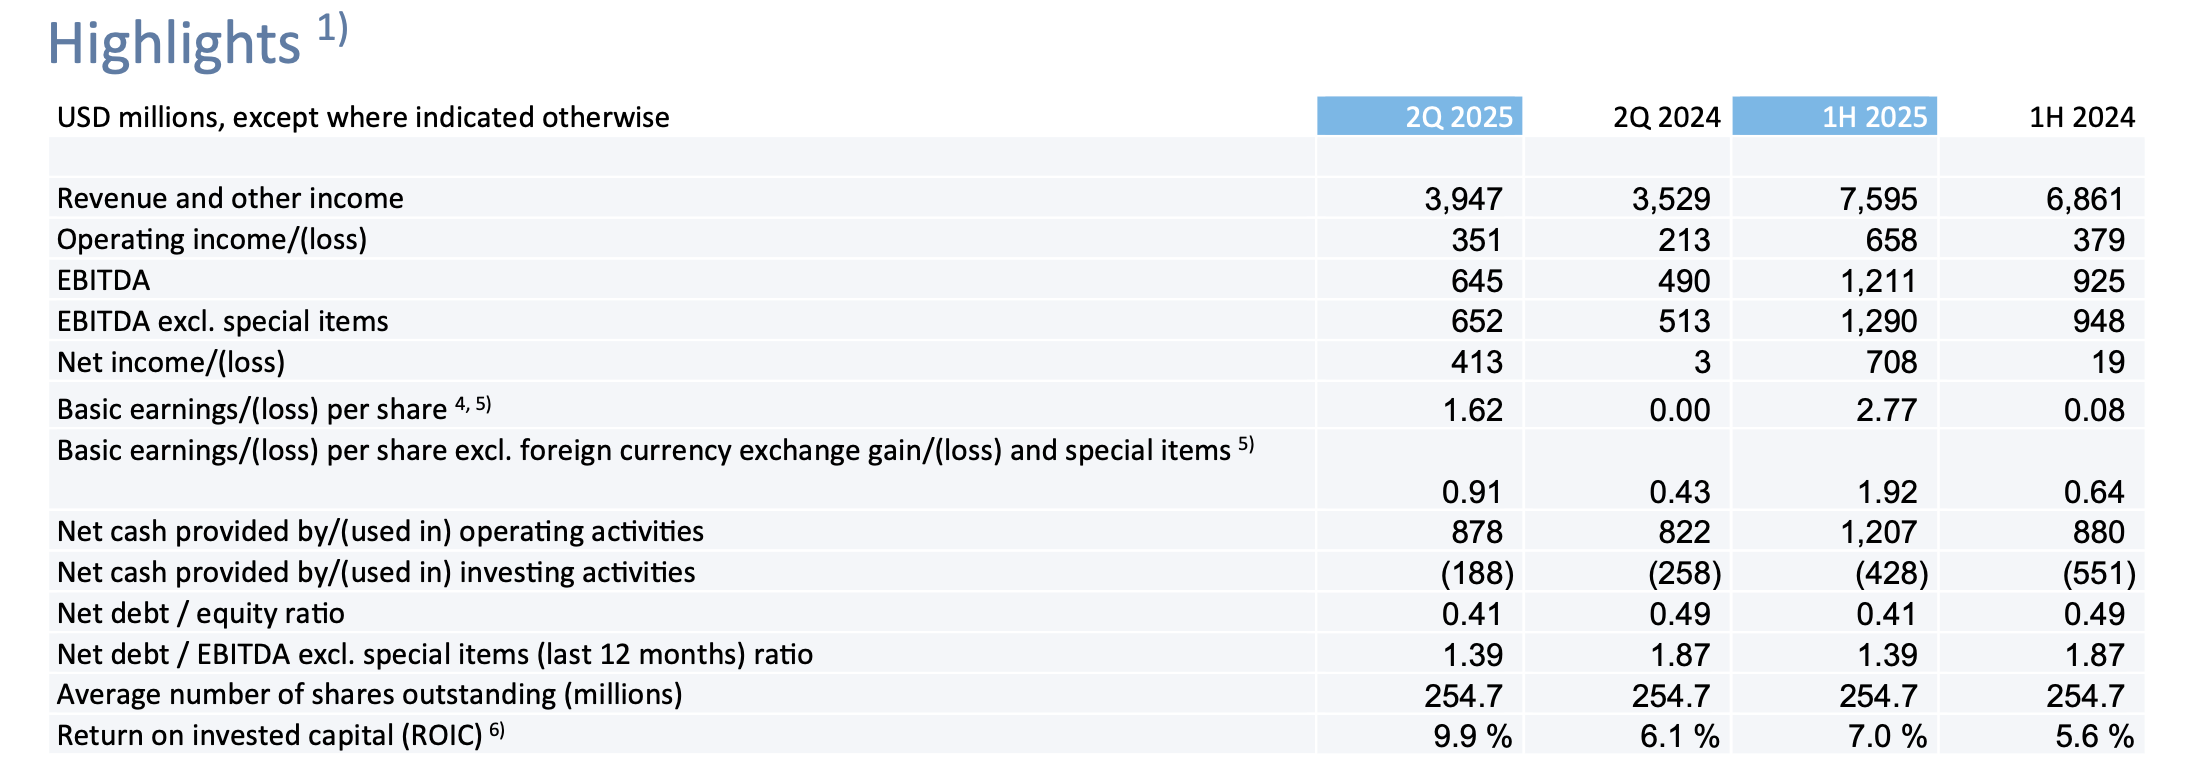Select investing activities 1H 2024 value (551)

tap(2098, 573)
